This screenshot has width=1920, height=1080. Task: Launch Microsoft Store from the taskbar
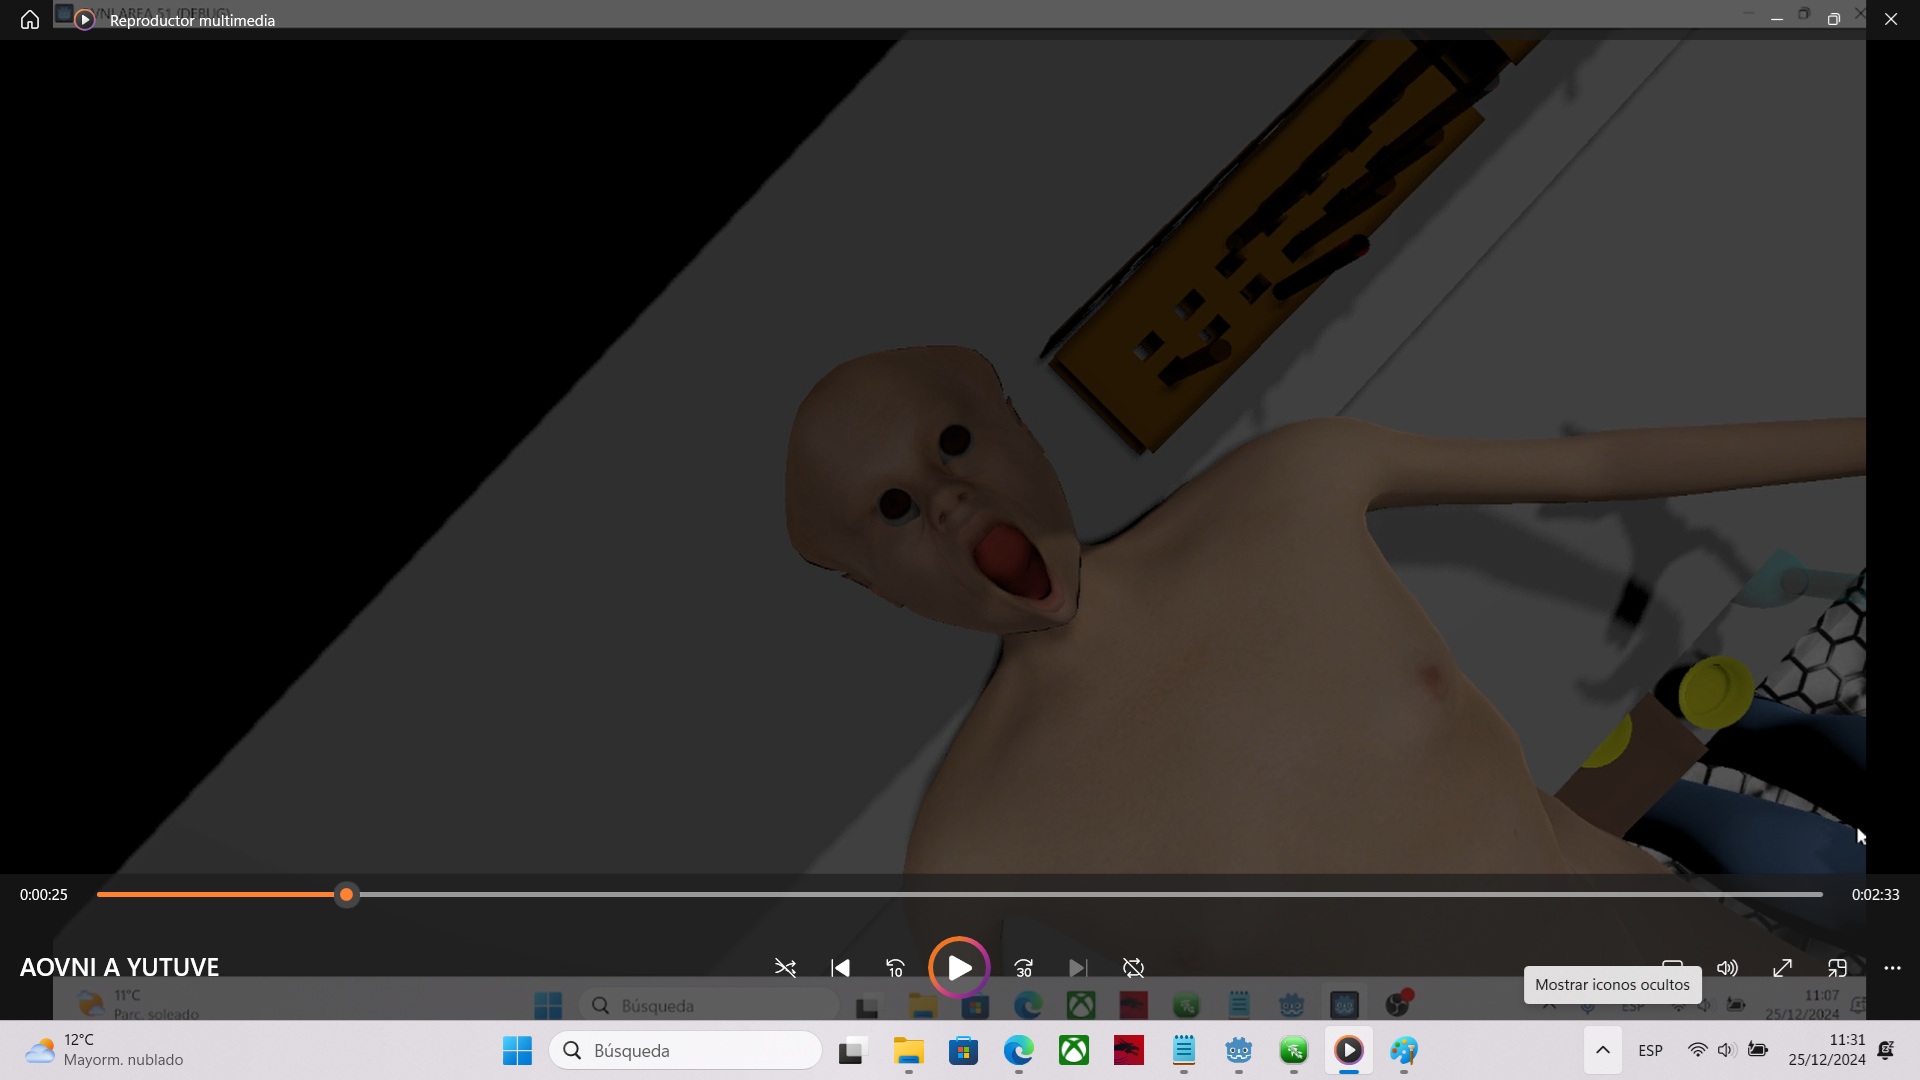click(963, 1051)
